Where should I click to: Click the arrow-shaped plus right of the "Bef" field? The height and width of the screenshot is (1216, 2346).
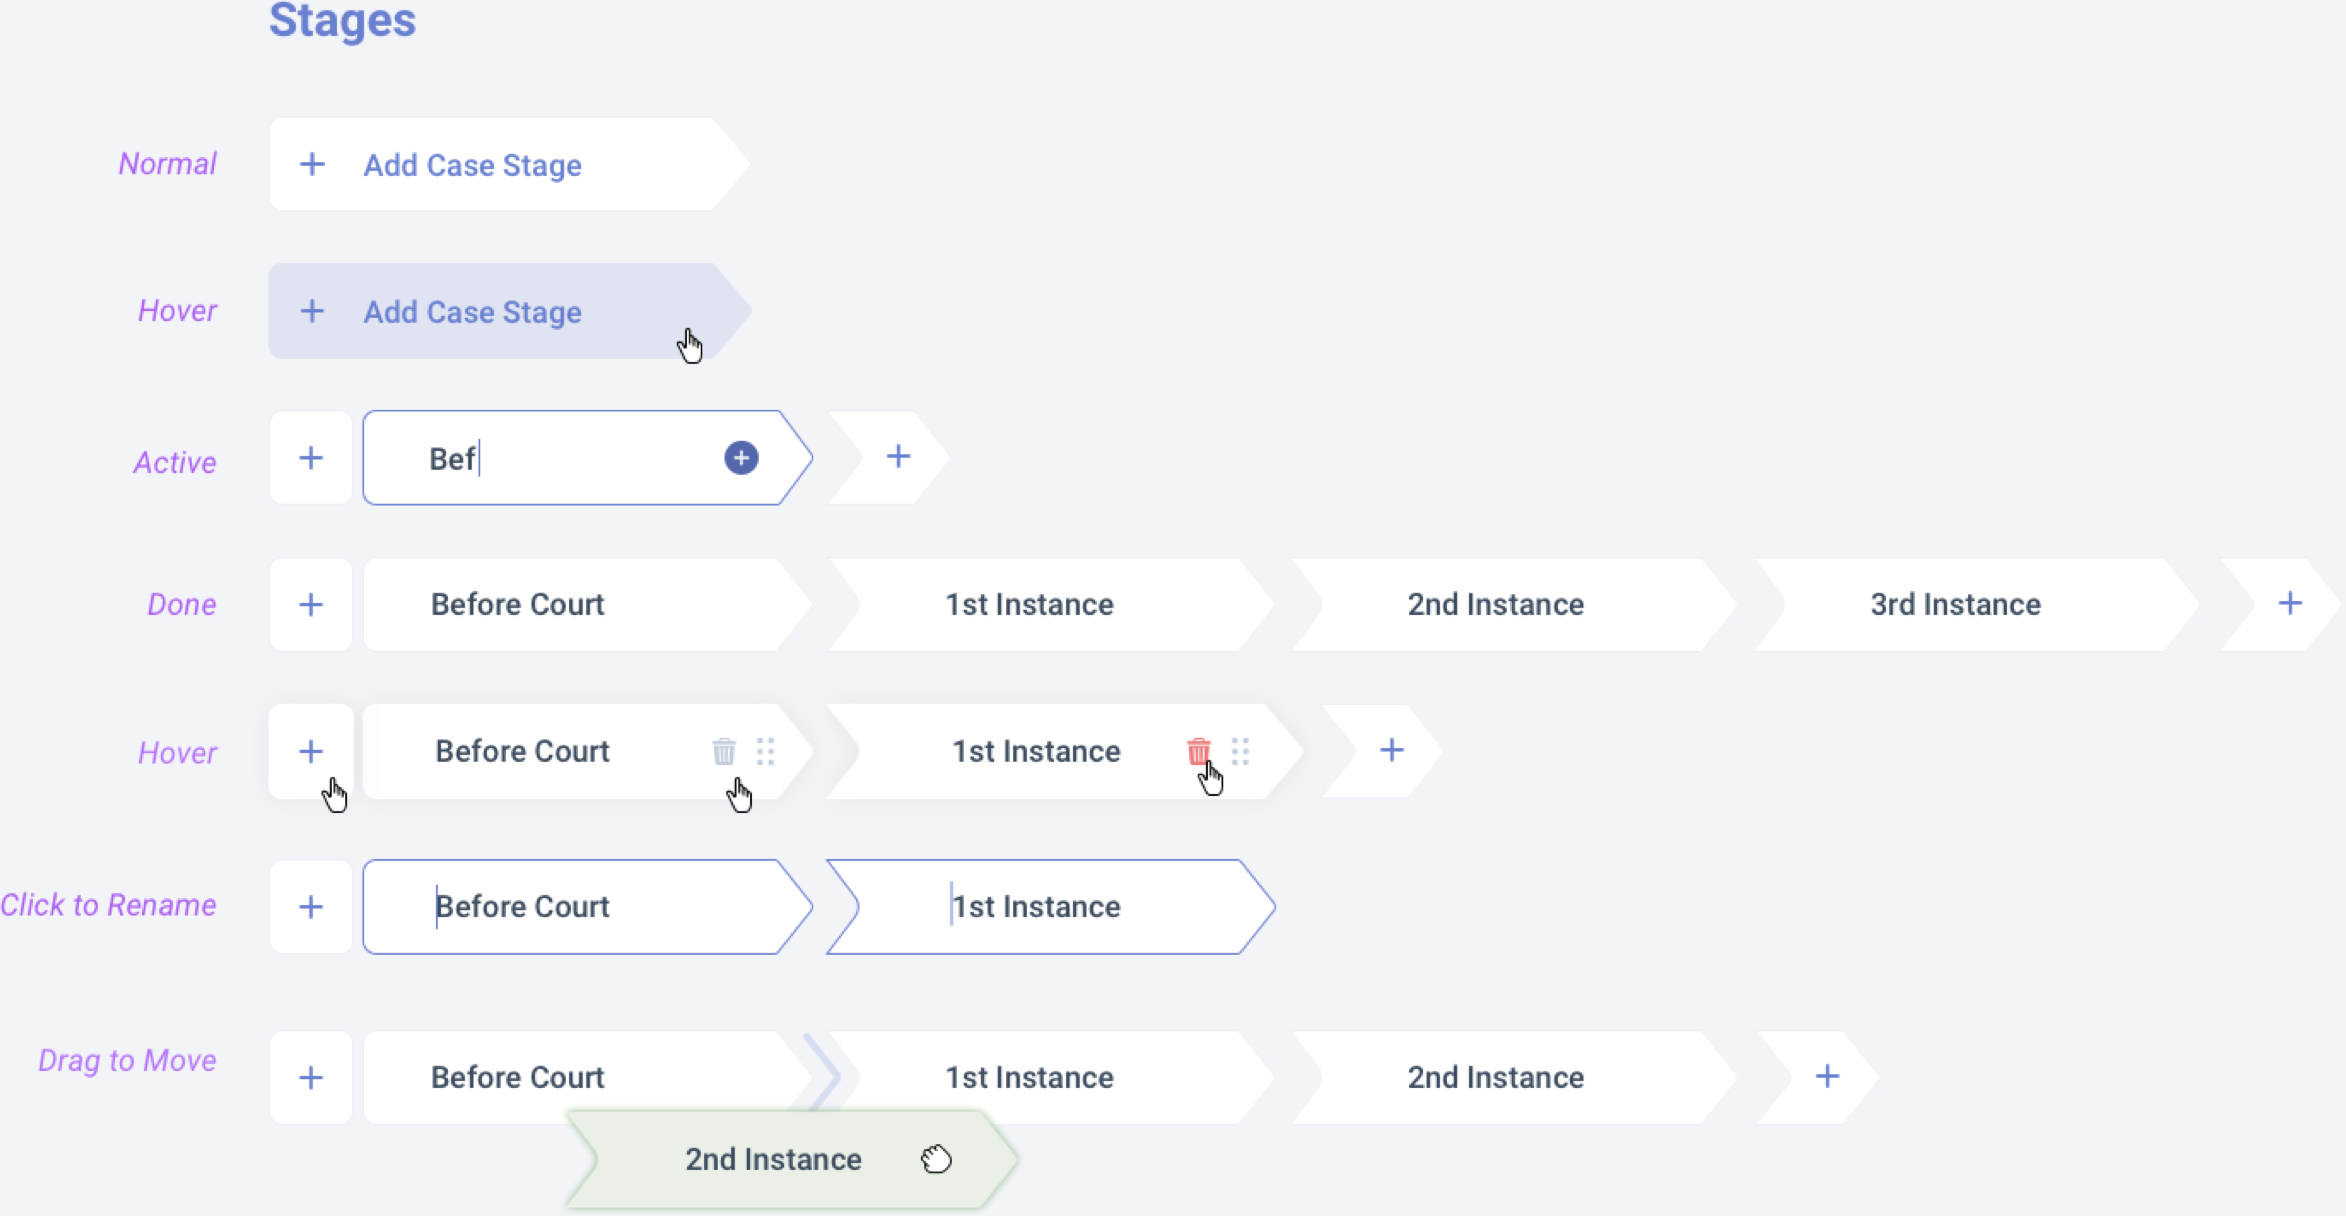pos(897,457)
